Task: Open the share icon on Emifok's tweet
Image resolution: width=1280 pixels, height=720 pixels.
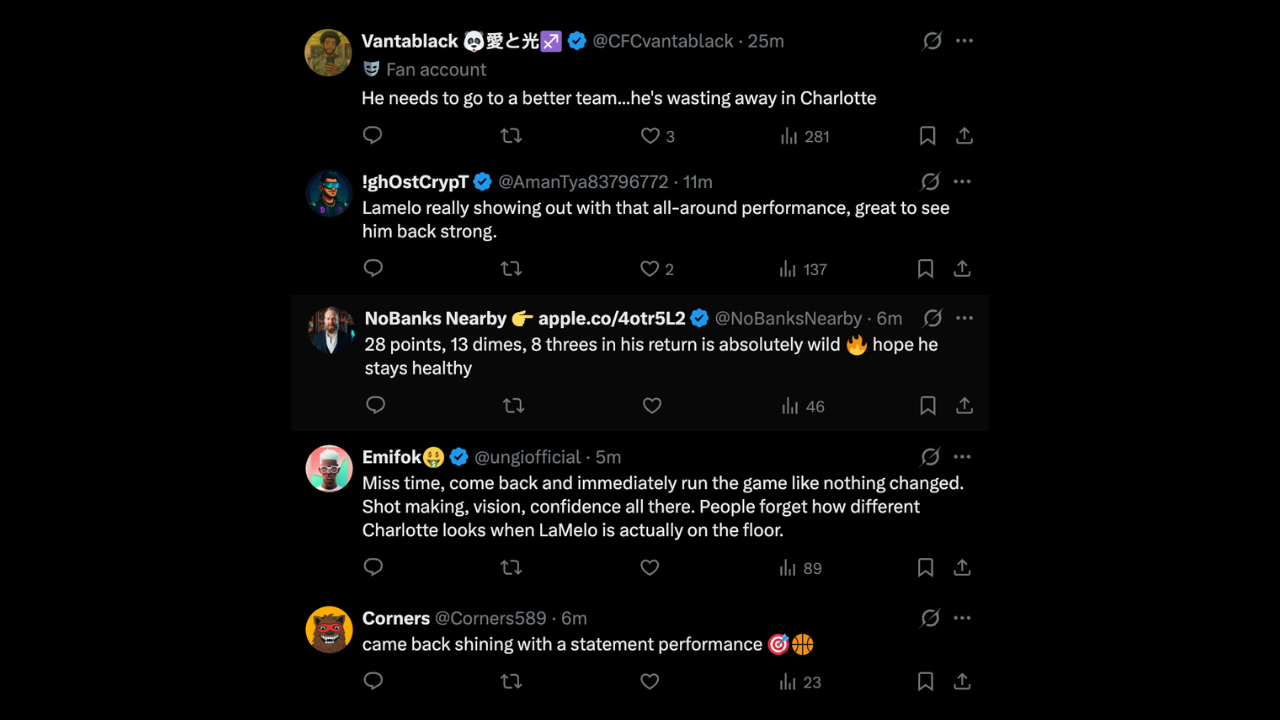Action: pos(962,567)
